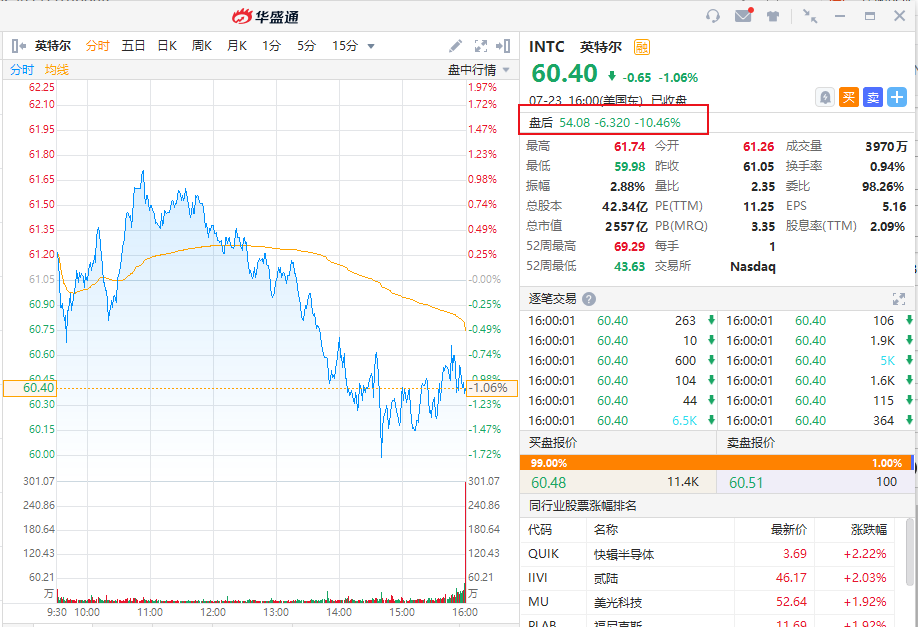Screen dimensions: 918x627
Task: Click the 交易所 value Nasdaq
Action: (x=753, y=266)
